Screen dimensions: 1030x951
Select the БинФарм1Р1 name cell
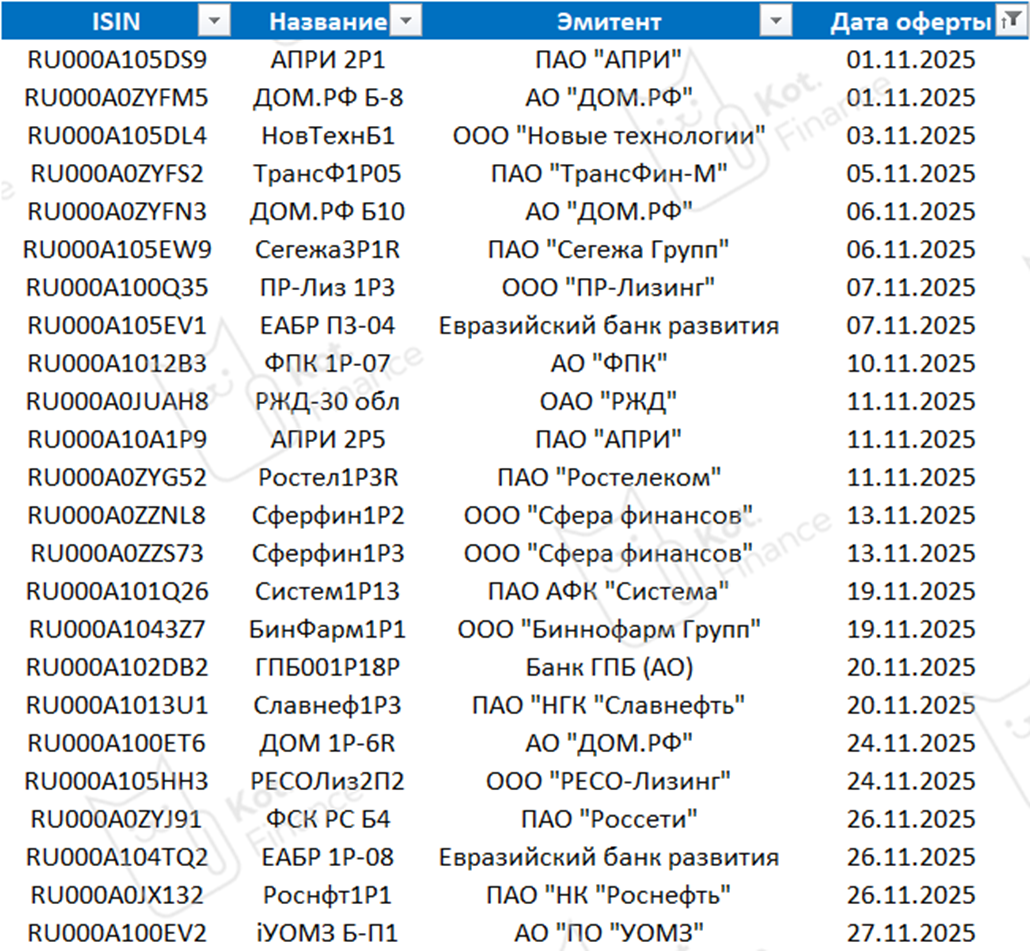tap(328, 629)
